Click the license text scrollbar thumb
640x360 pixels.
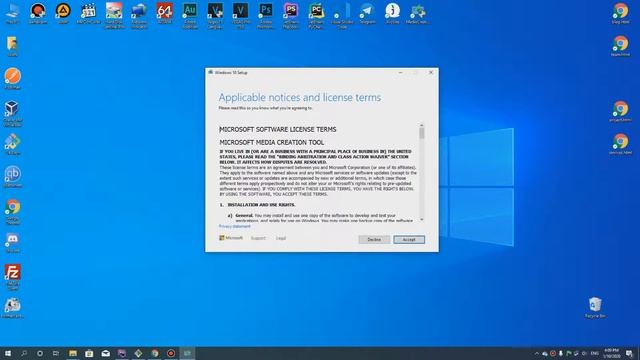422,133
